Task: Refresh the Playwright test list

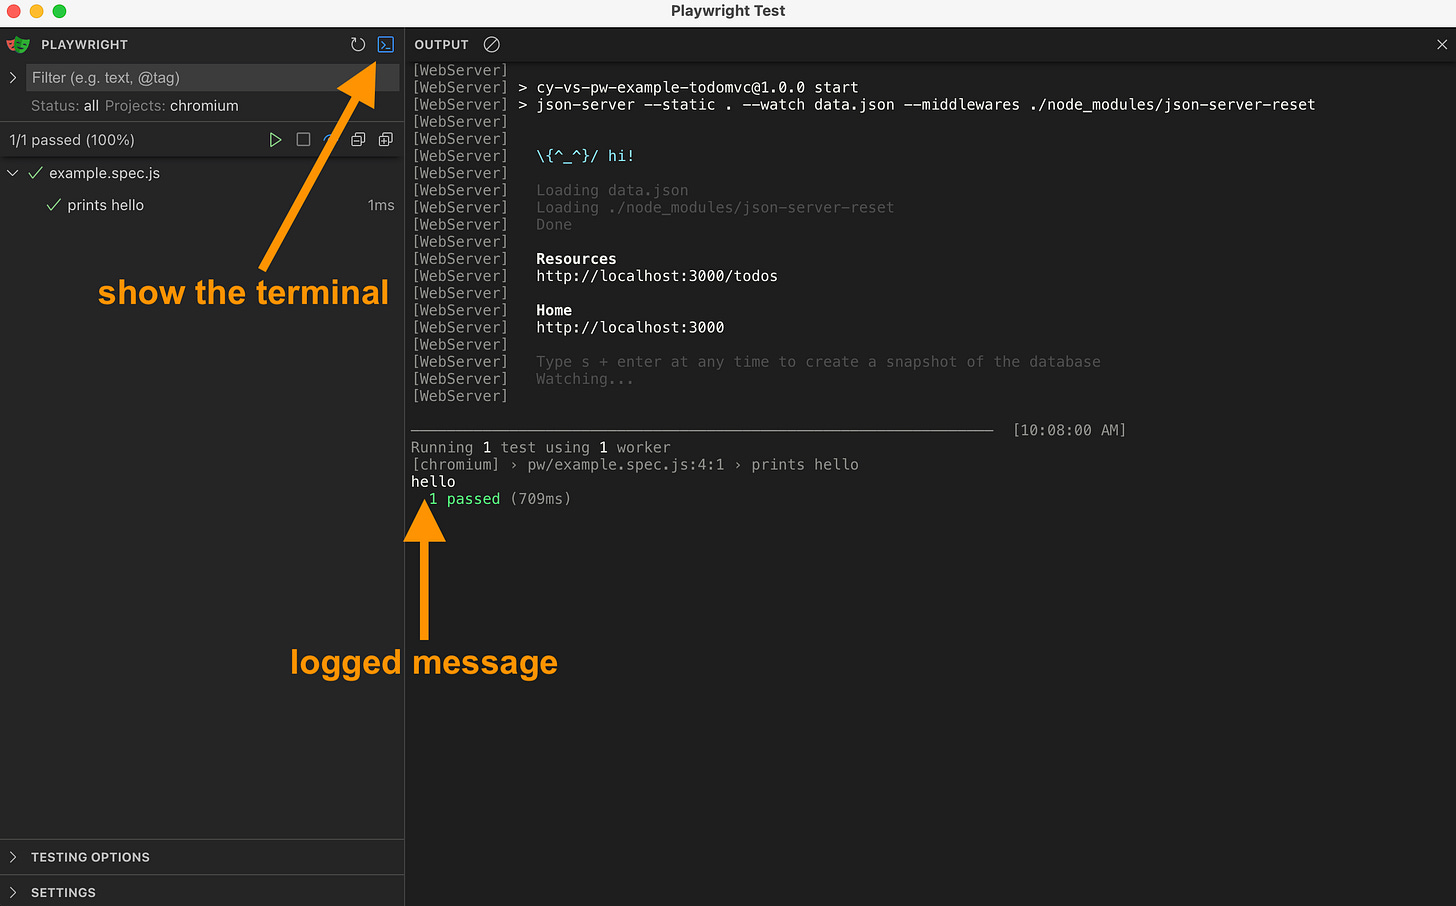Action: click(x=358, y=44)
